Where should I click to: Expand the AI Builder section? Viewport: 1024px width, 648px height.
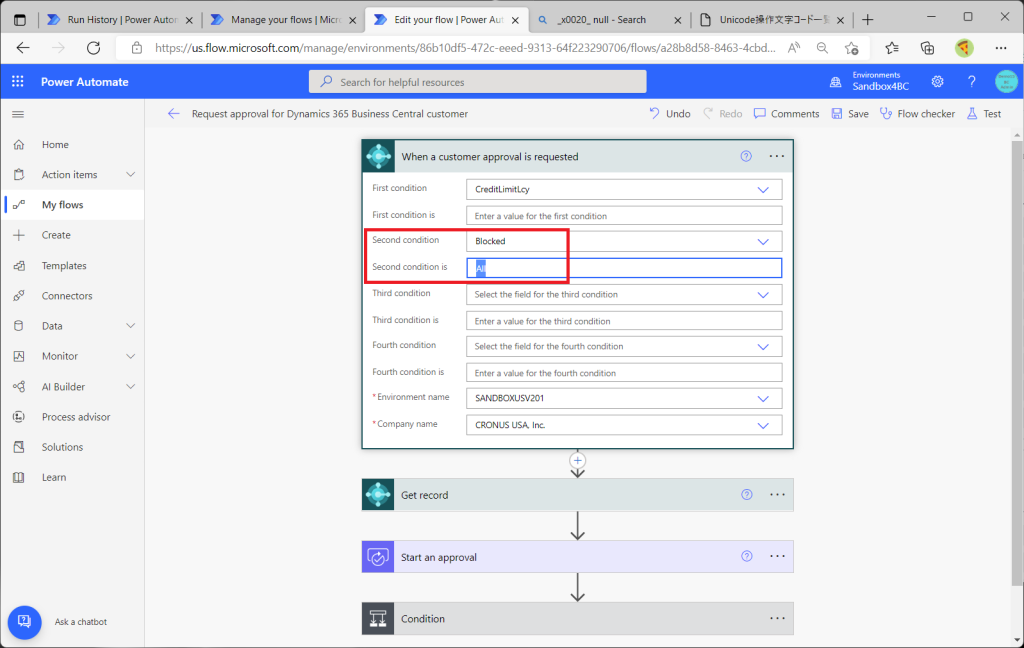[131, 386]
